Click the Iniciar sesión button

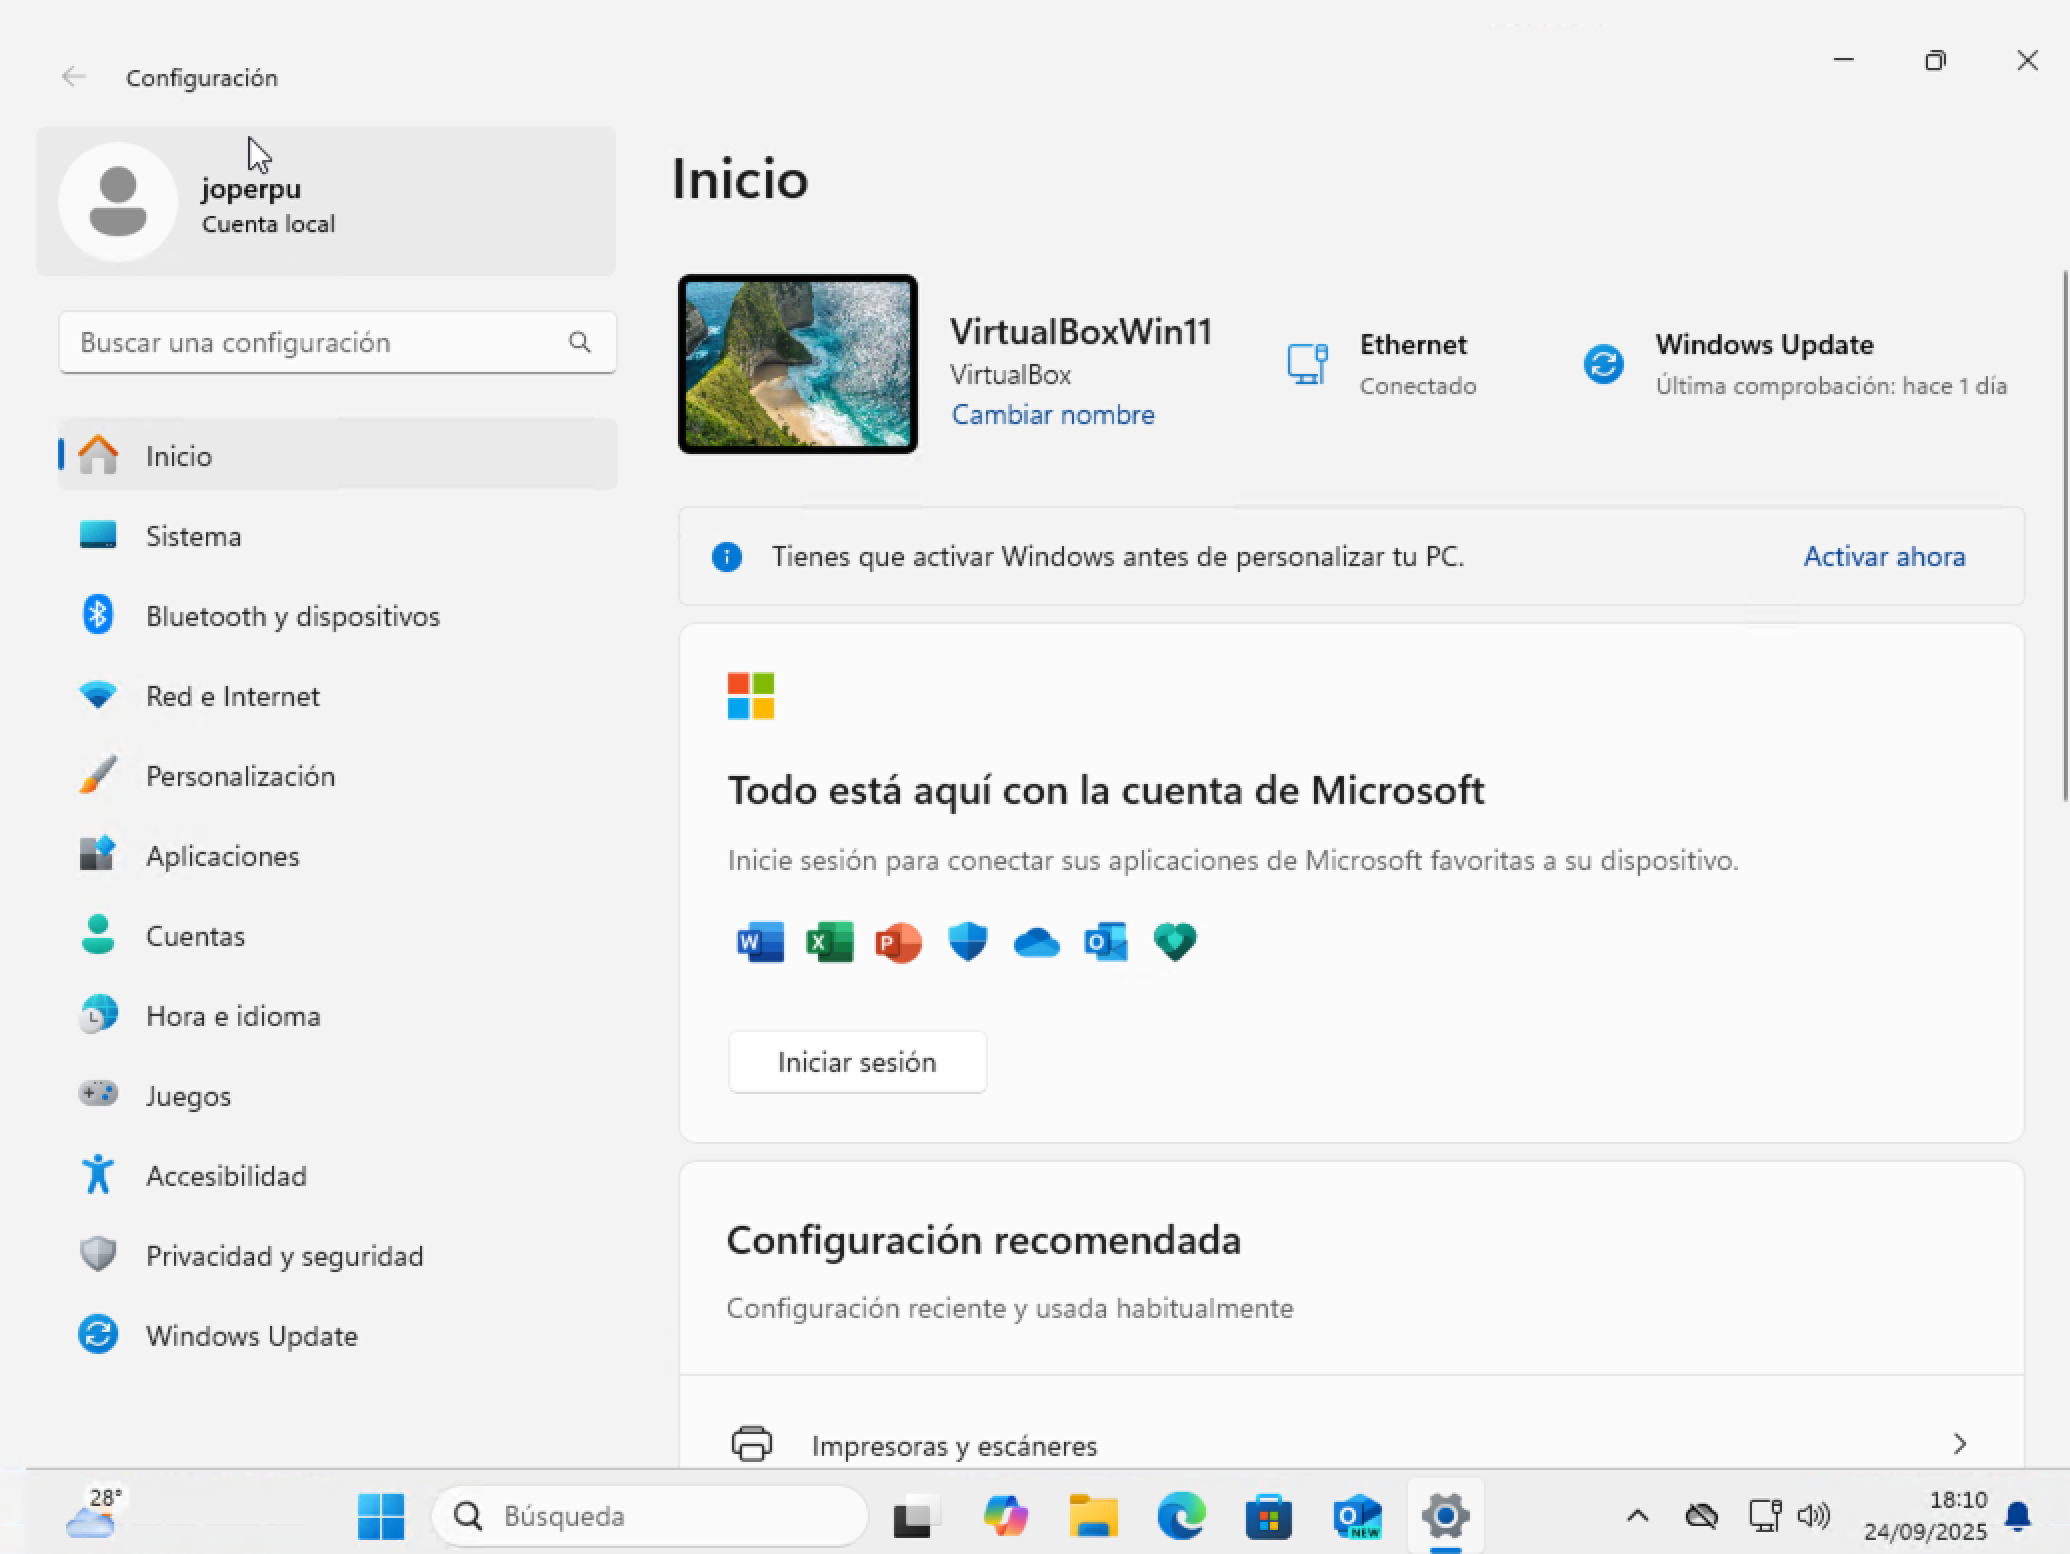click(x=857, y=1062)
